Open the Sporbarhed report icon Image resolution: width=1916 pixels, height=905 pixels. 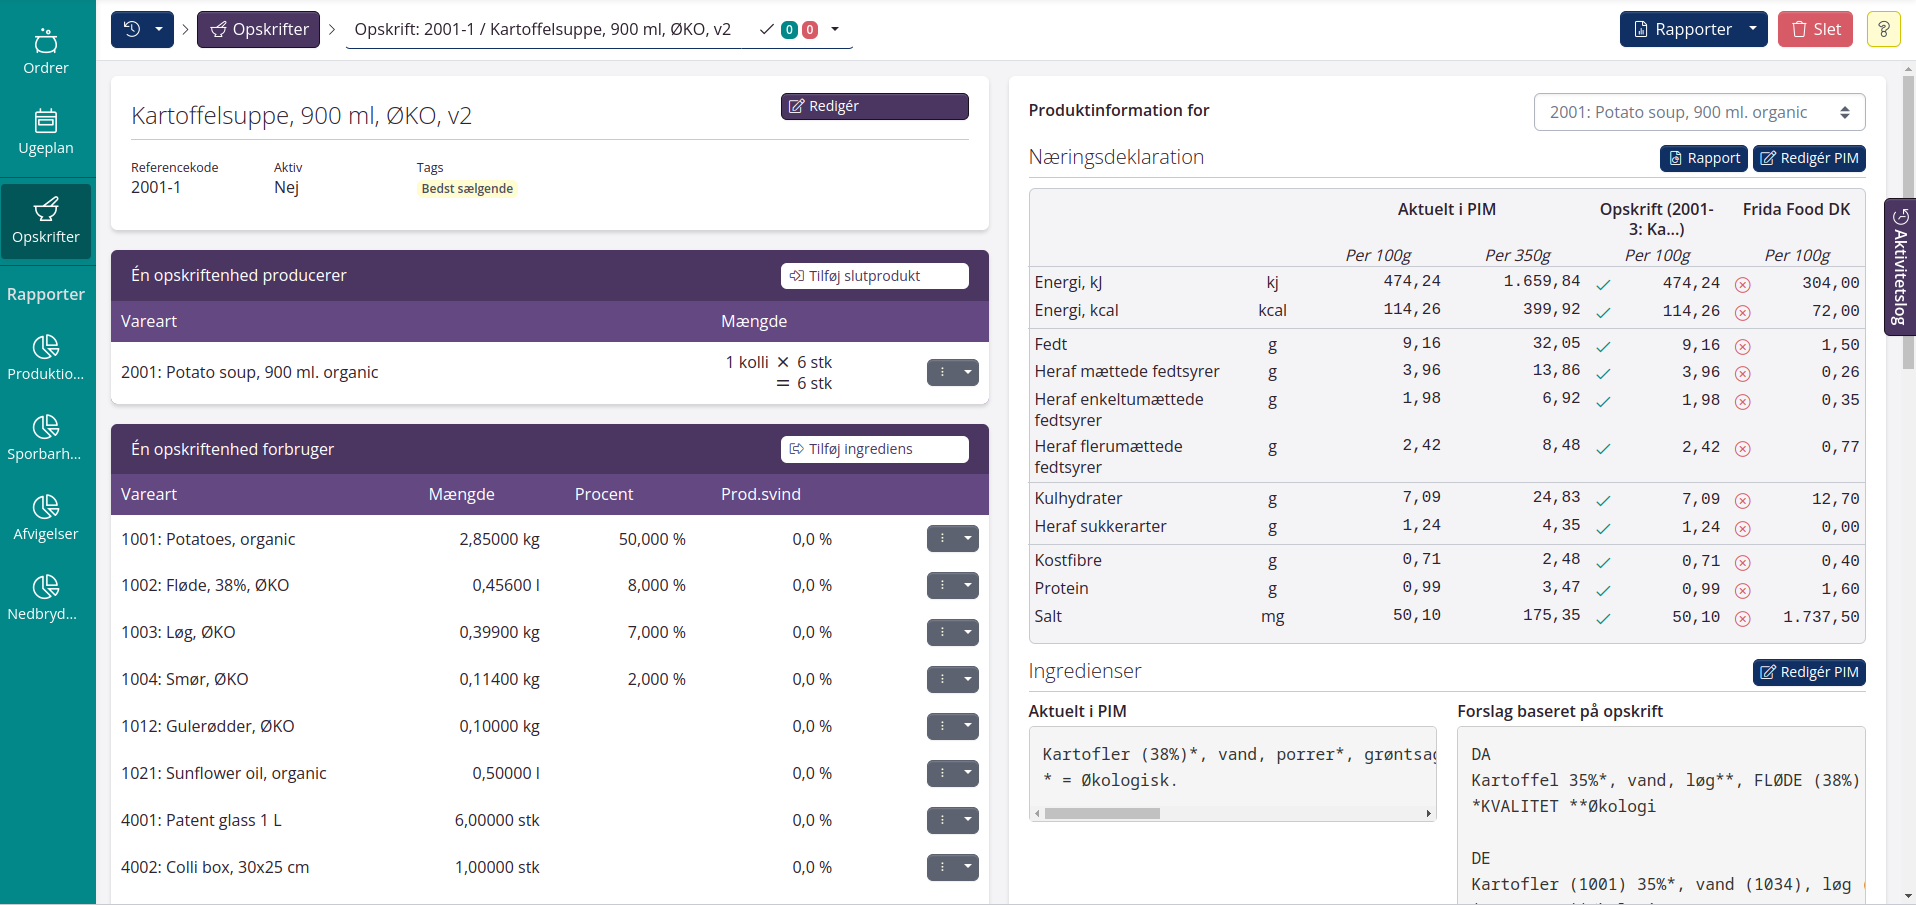pos(46,438)
